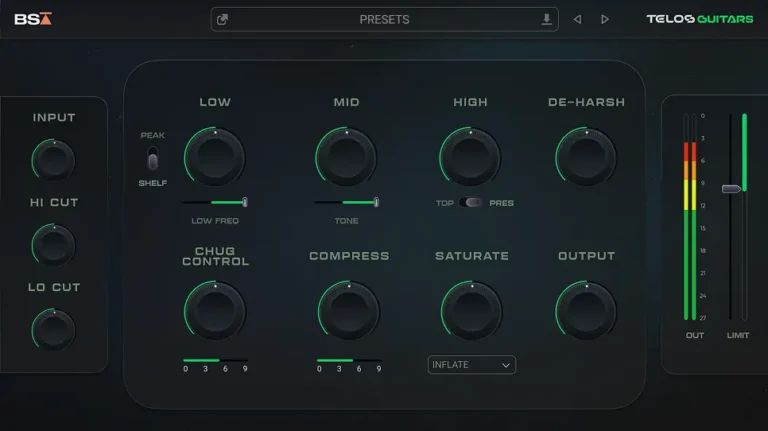Open the Inflate saturation type dropdown

pos(471,365)
